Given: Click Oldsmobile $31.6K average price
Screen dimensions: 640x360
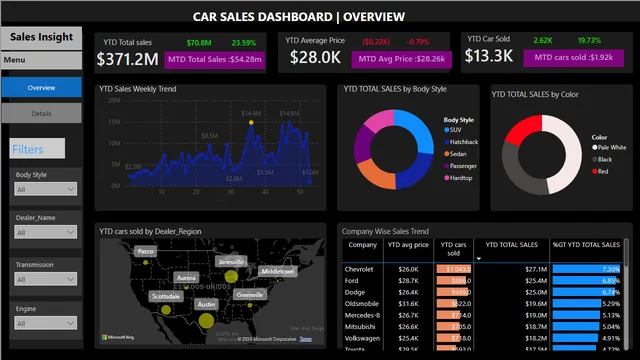Looking at the screenshot, I should pyautogui.click(x=408, y=304).
